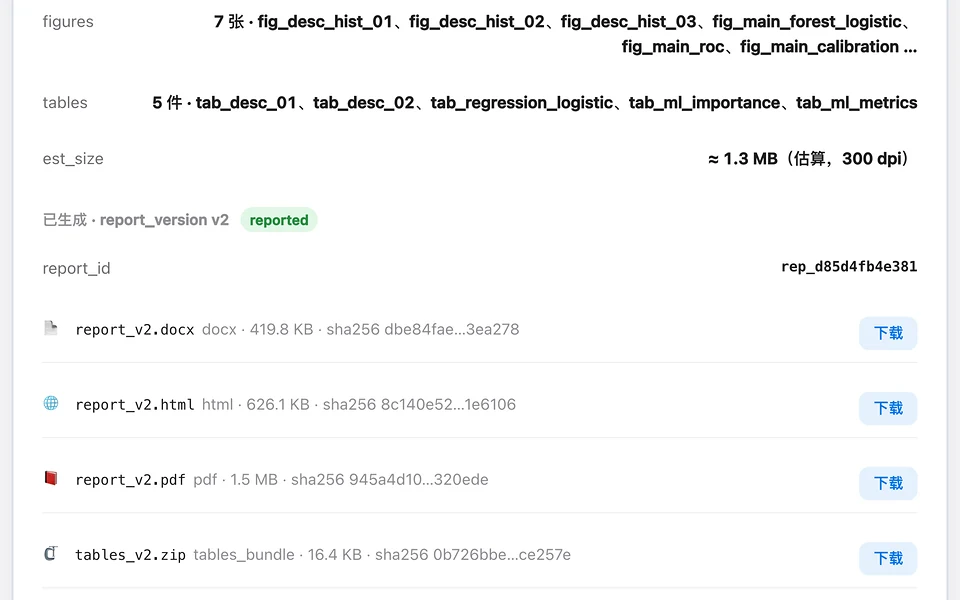The width and height of the screenshot is (960, 600).
Task: Click the tables list value text
Action: [534, 102]
